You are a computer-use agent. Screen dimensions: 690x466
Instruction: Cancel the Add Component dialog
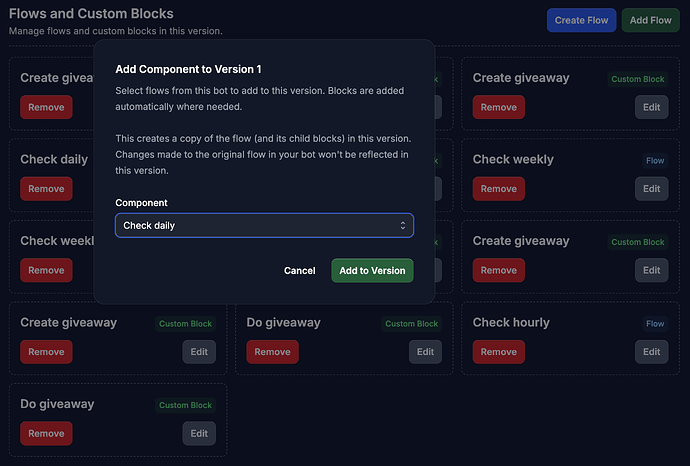coord(299,271)
